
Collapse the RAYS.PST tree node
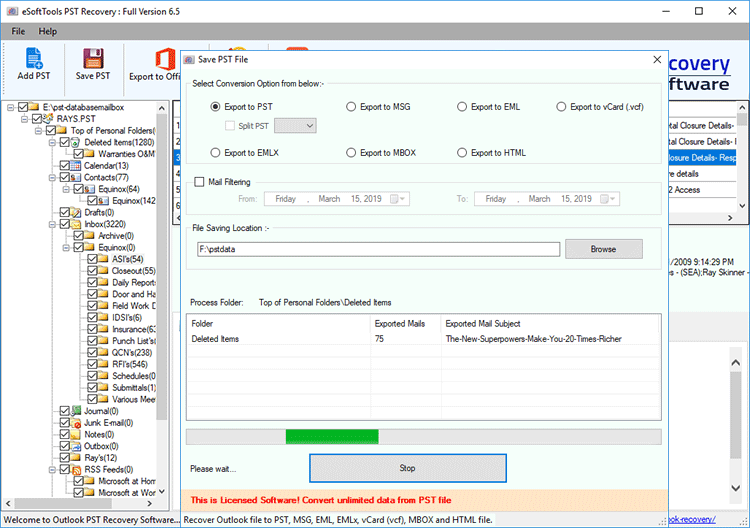click(x=24, y=119)
